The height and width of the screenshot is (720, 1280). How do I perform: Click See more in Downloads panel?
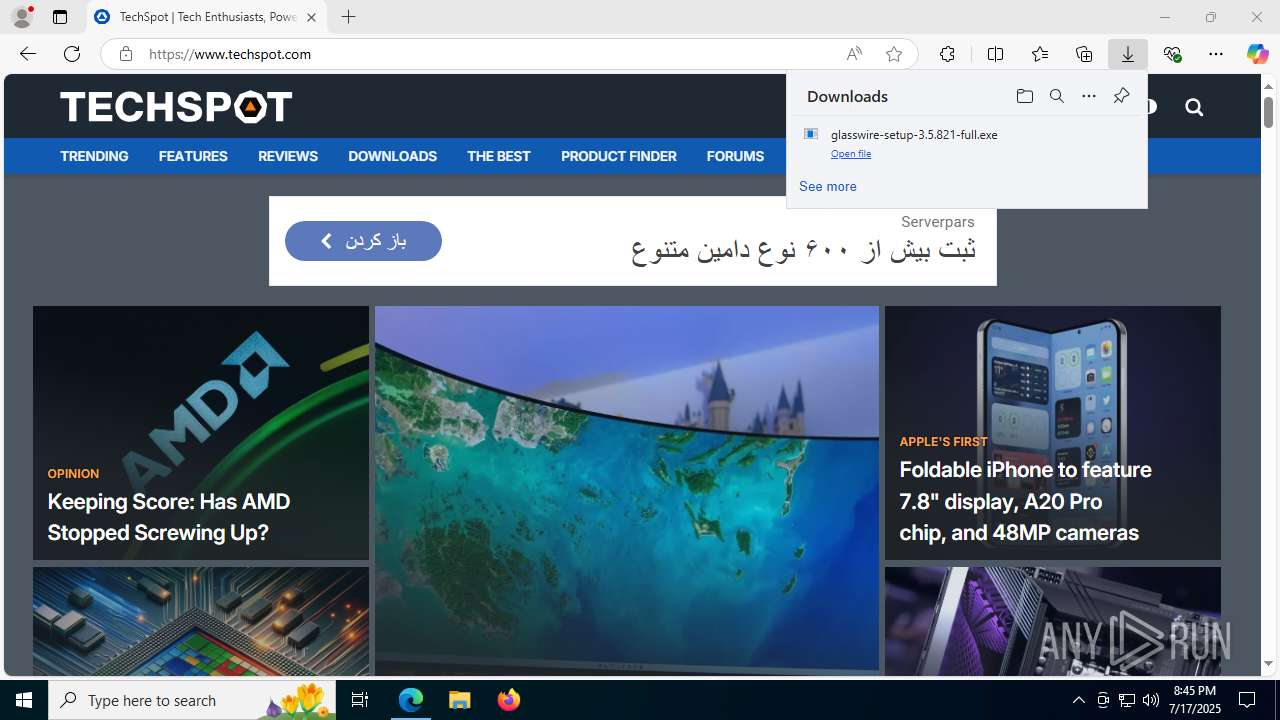pyautogui.click(x=828, y=186)
